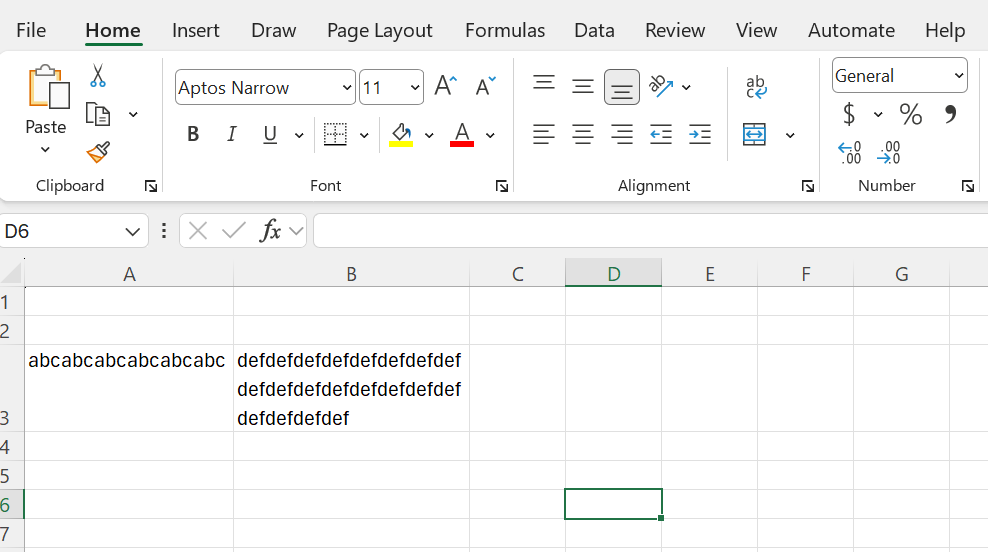Expand Fill Color dropdown arrow
988x552 pixels.
[x=429, y=135]
